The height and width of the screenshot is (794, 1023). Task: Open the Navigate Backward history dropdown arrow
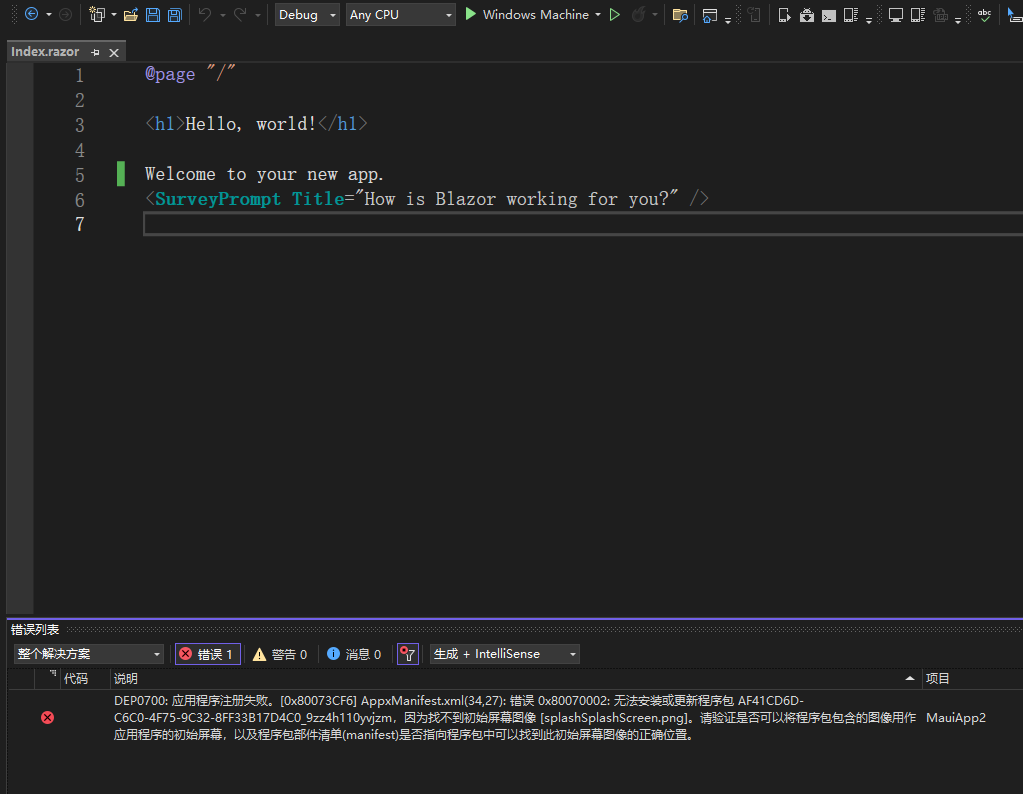(49, 14)
